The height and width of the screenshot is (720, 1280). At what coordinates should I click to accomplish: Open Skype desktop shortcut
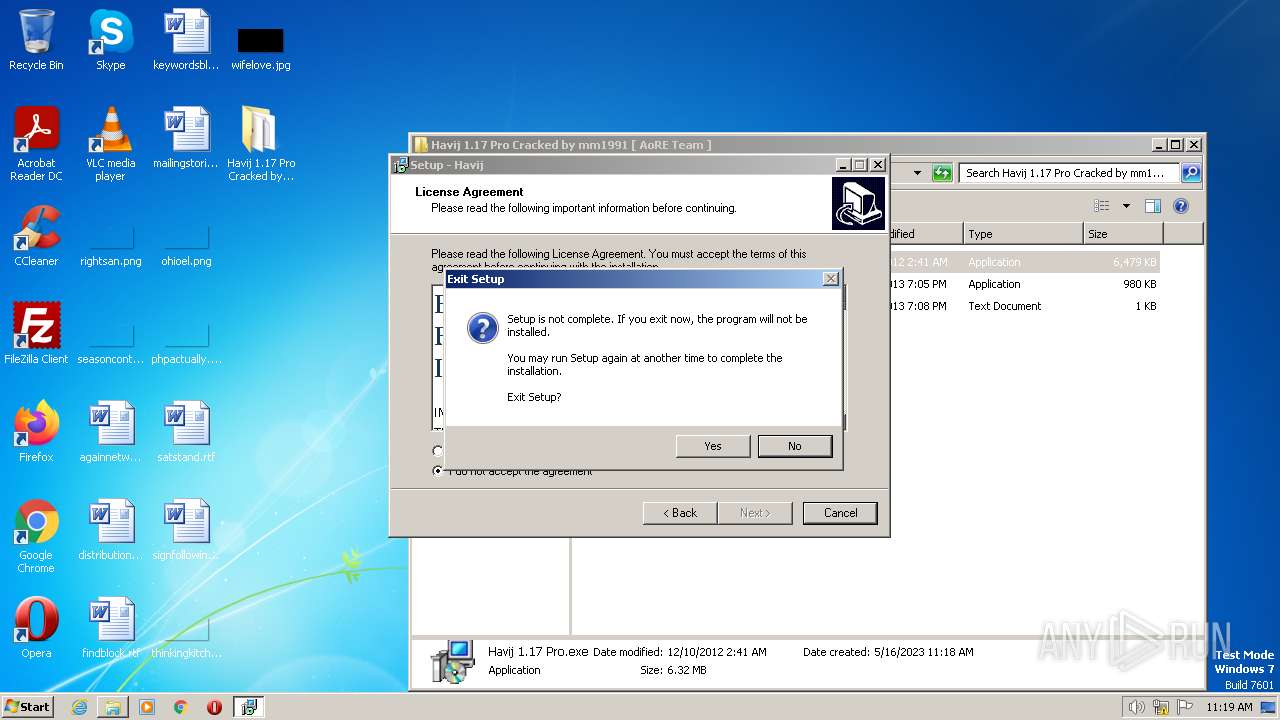[x=111, y=40]
